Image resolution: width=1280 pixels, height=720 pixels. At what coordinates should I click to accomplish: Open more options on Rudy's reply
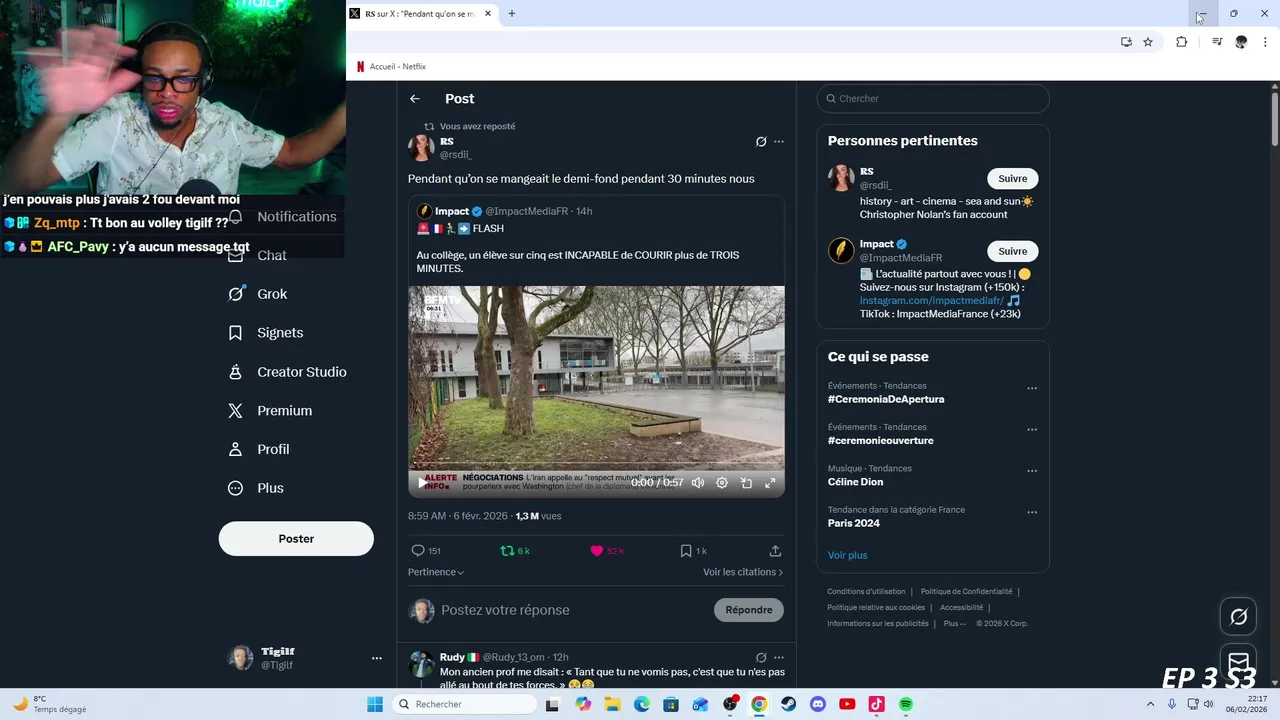click(779, 657)
